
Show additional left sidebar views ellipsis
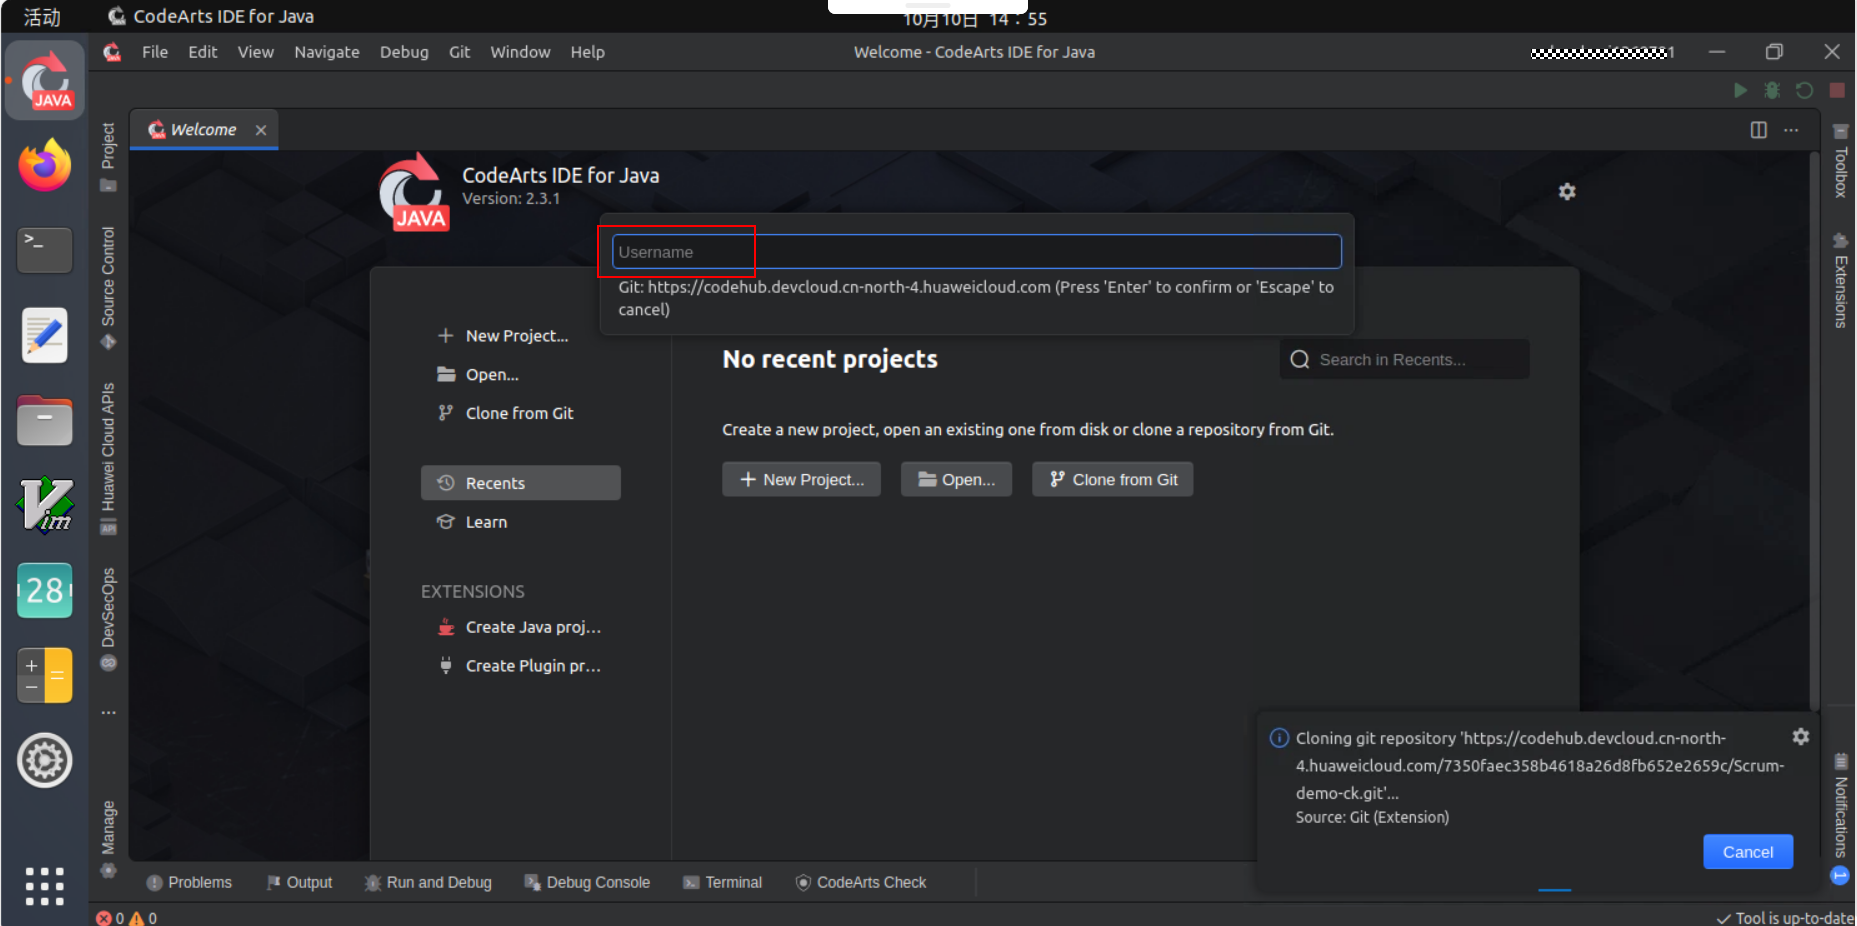click(108, 713)
